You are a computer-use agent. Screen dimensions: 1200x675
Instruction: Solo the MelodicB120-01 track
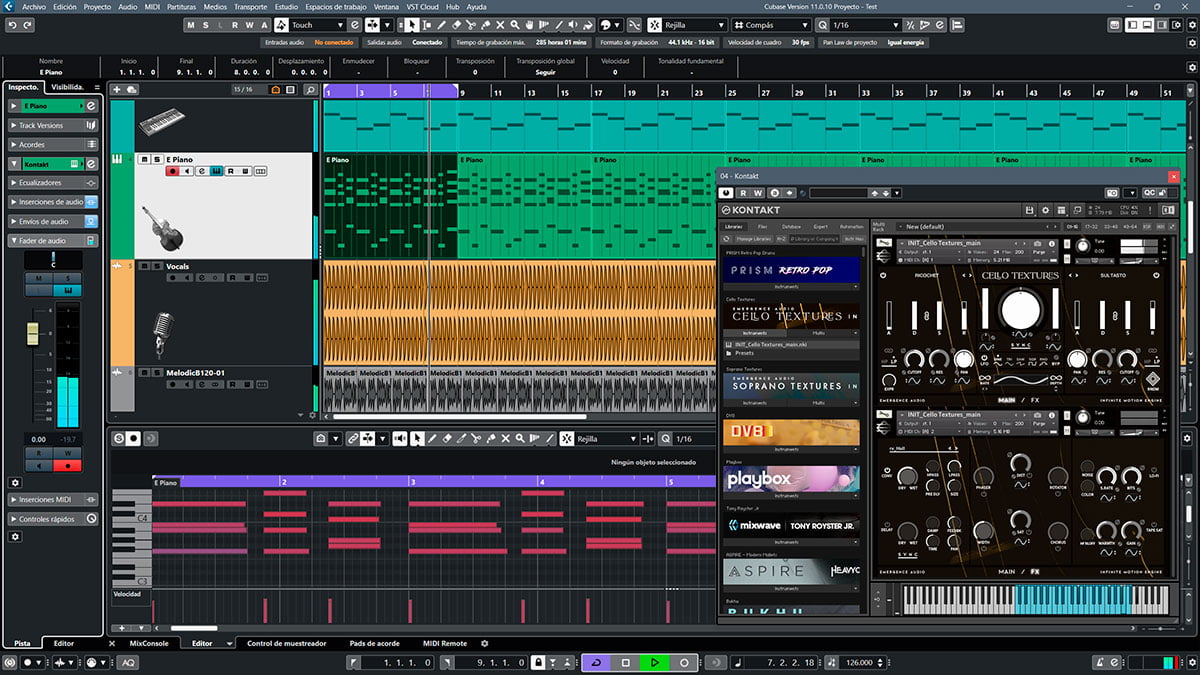tap(157, 373)
